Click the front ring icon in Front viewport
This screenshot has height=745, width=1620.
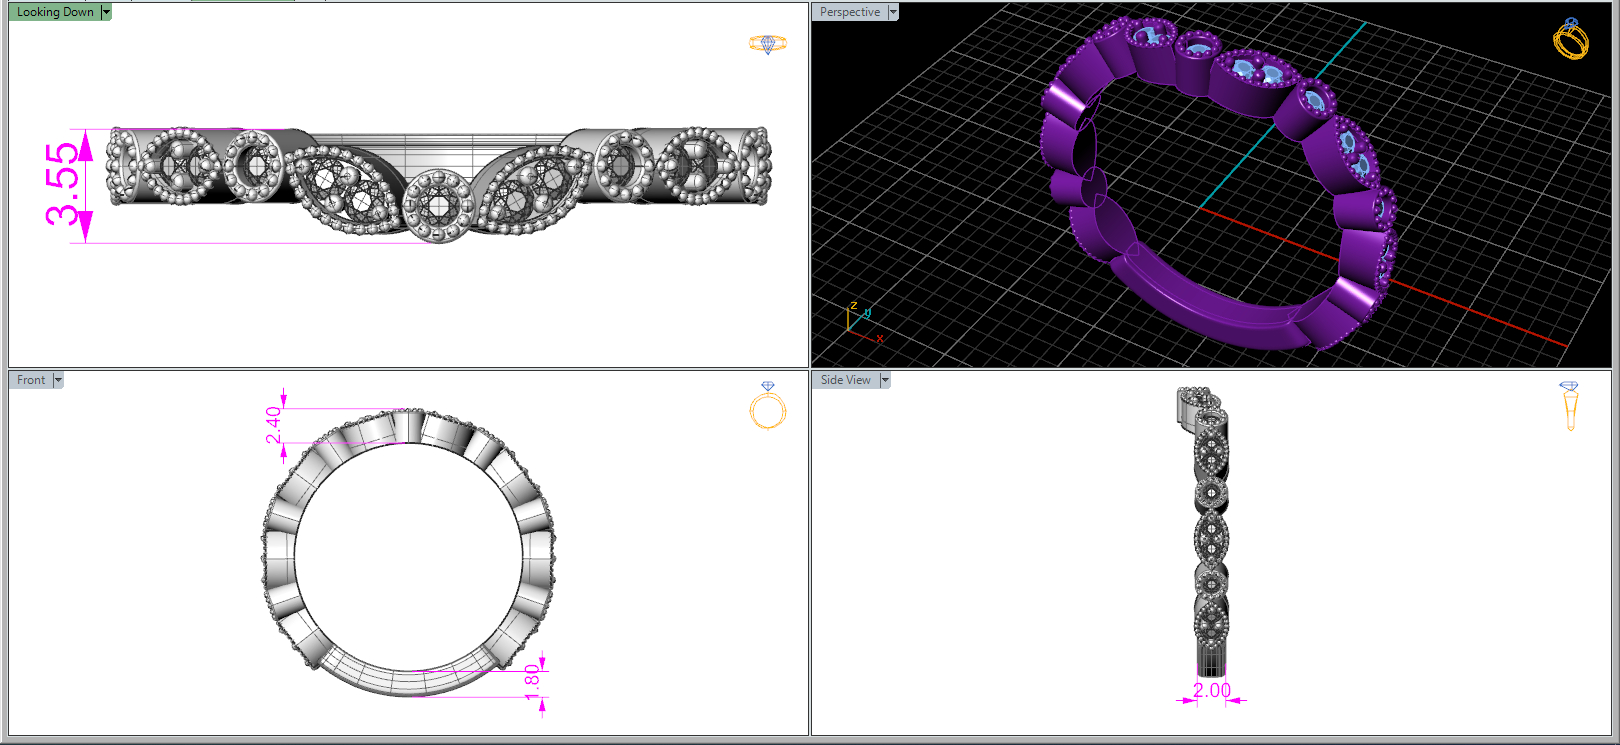coord(768,405)
